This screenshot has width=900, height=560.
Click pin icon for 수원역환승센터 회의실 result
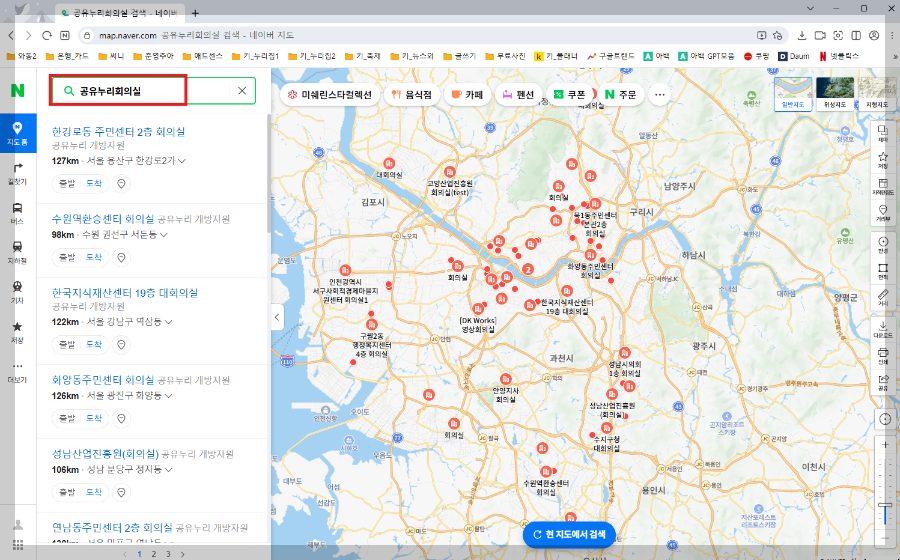(121, 258)
